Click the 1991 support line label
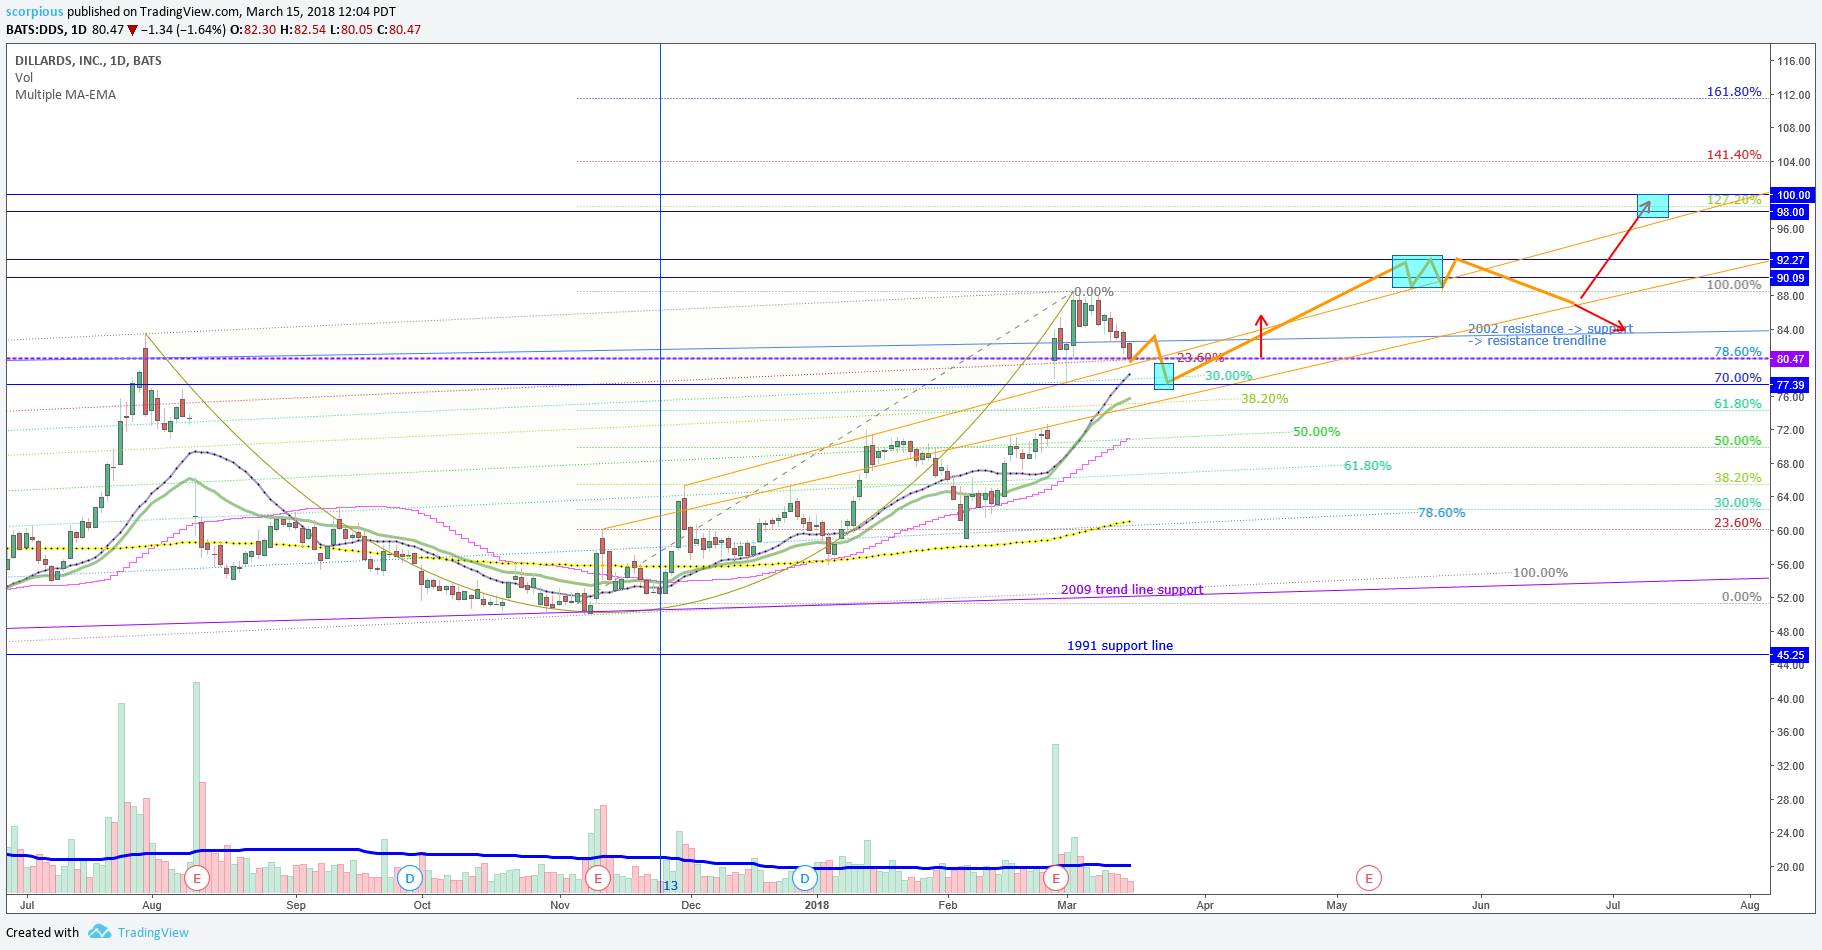The height and width of the screenshot is (950, 1822). click(1120, 646)
